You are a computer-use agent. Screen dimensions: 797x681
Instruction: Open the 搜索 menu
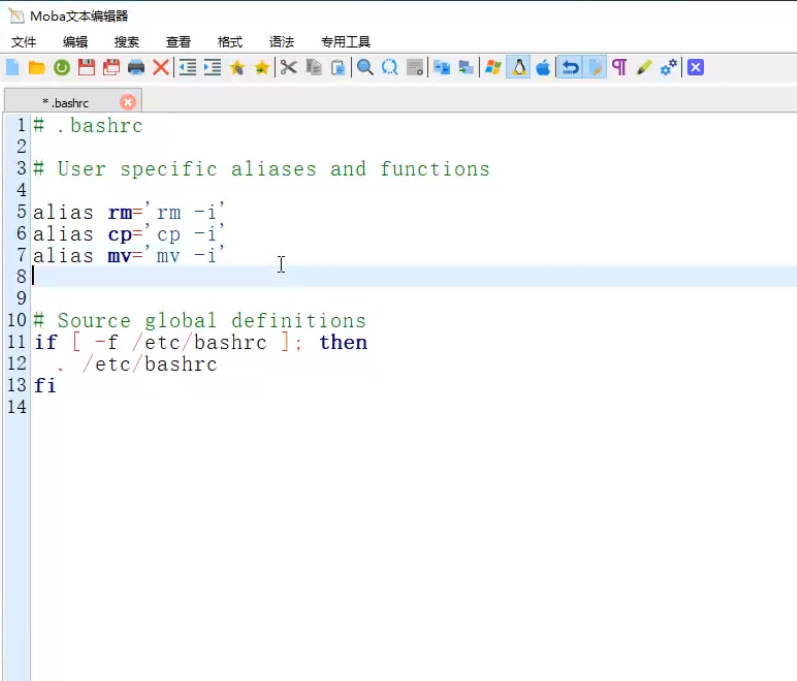[127, 42]
